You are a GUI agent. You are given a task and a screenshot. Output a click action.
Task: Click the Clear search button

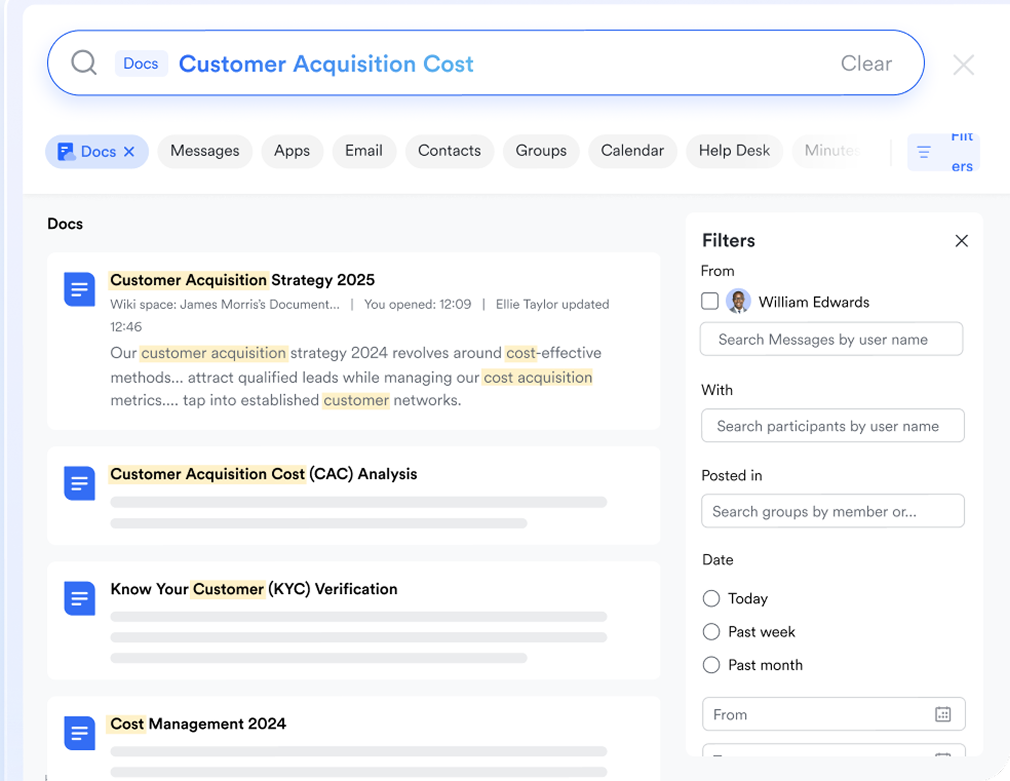[865, 64]
